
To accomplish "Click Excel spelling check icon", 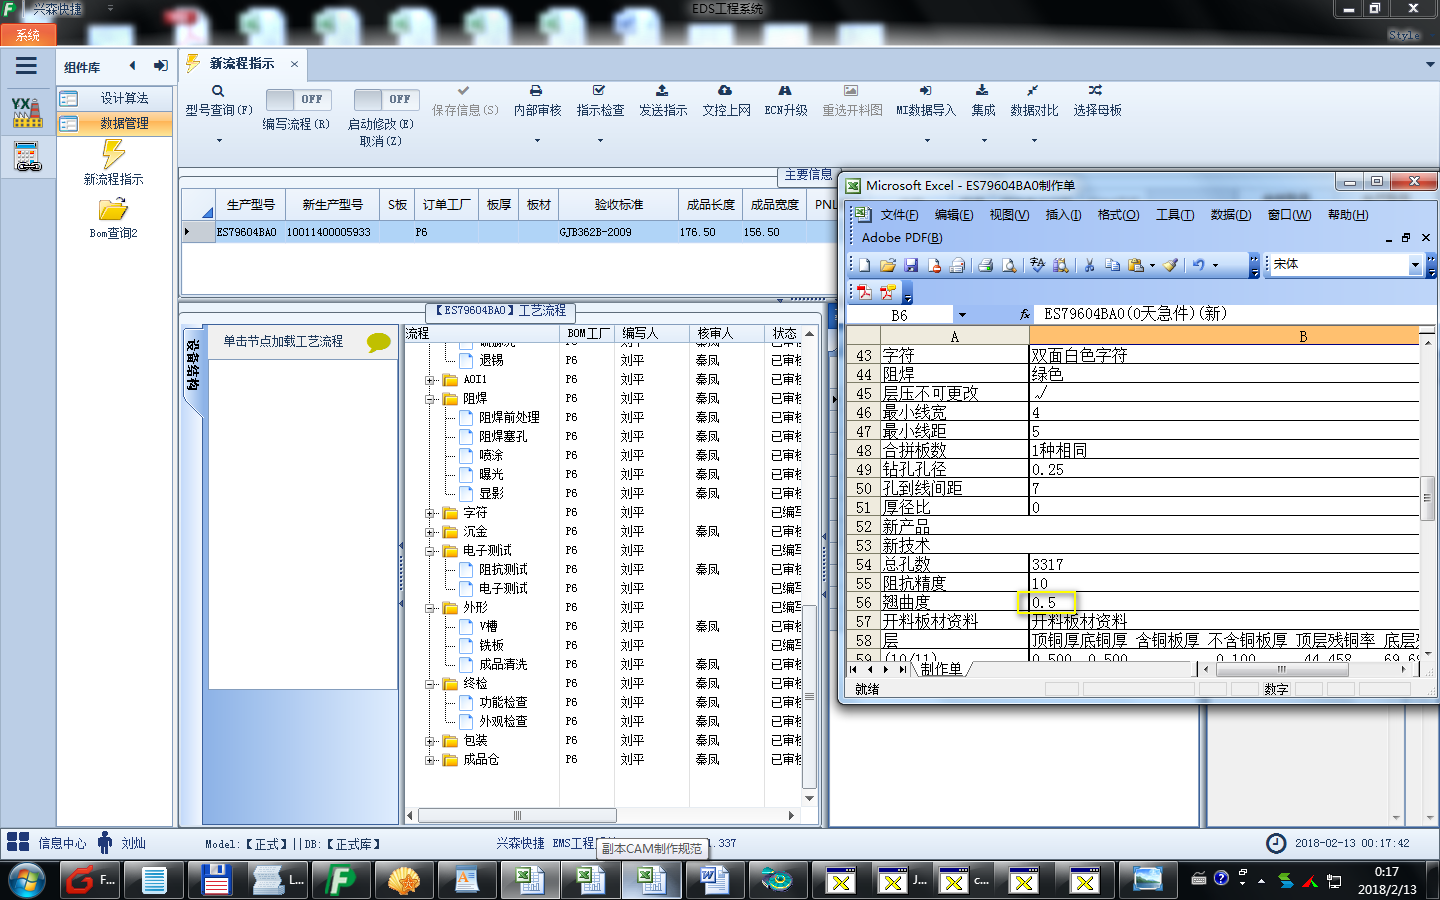I will (1037, 265).
